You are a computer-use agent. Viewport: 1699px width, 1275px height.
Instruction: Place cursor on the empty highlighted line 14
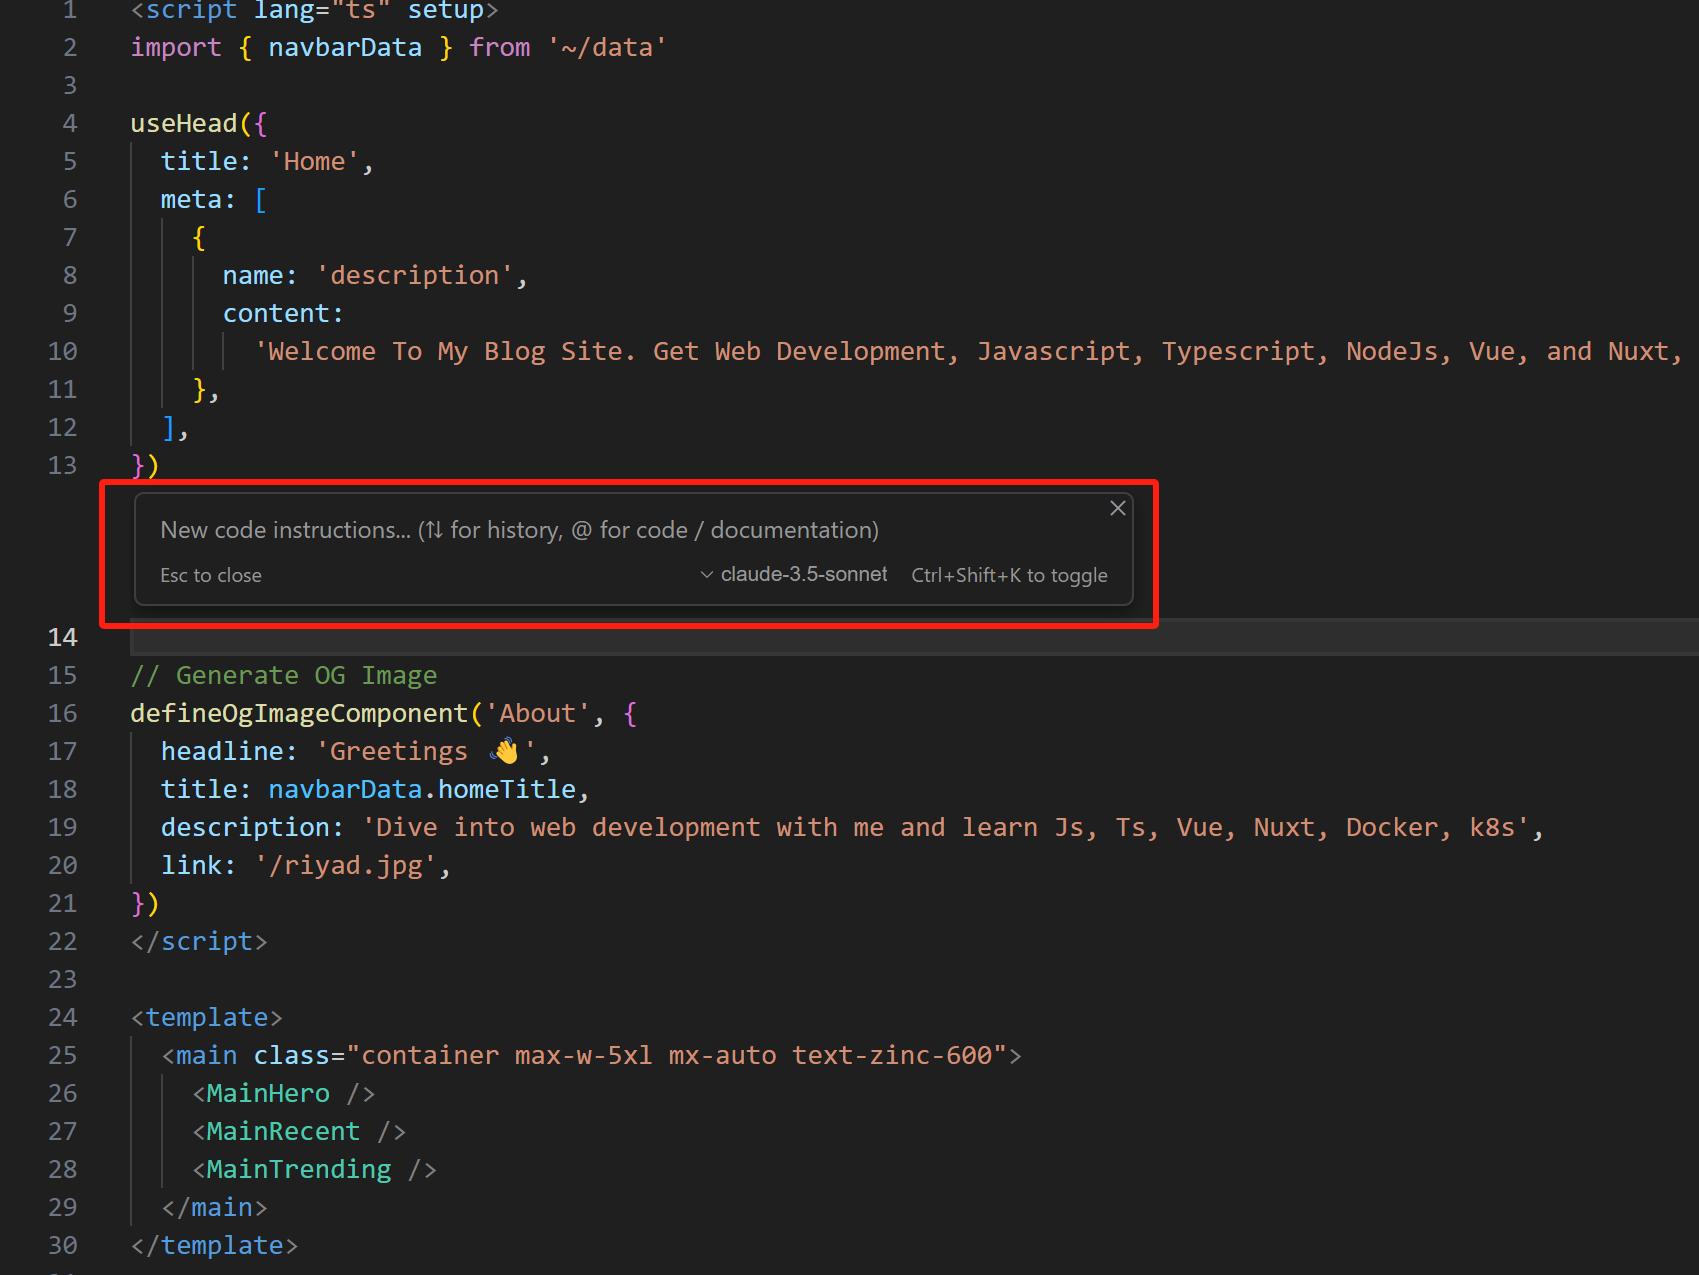coord(800,637)
